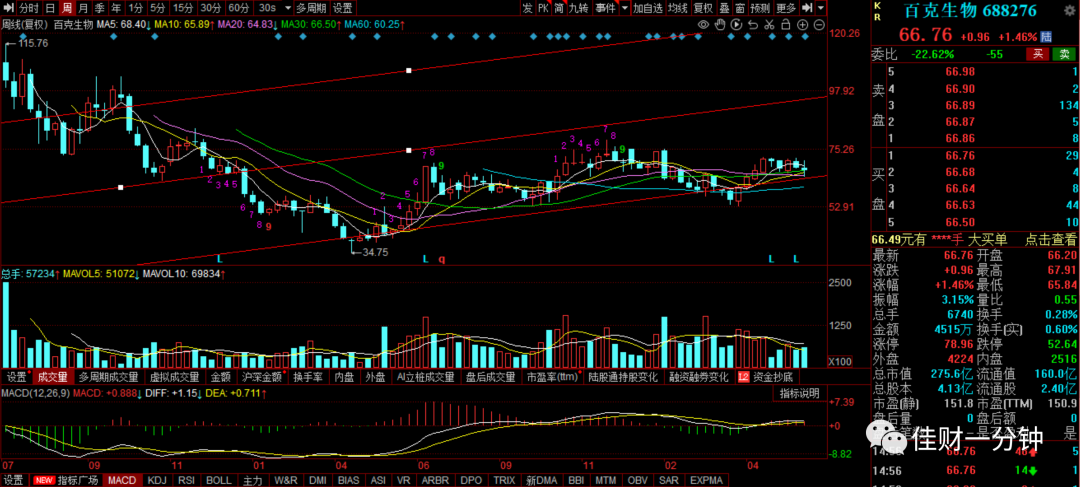This screenshot has width=1080, height=487.
Task: Switch to the 月 monthly period tab
Action: [x=83, y=8]
